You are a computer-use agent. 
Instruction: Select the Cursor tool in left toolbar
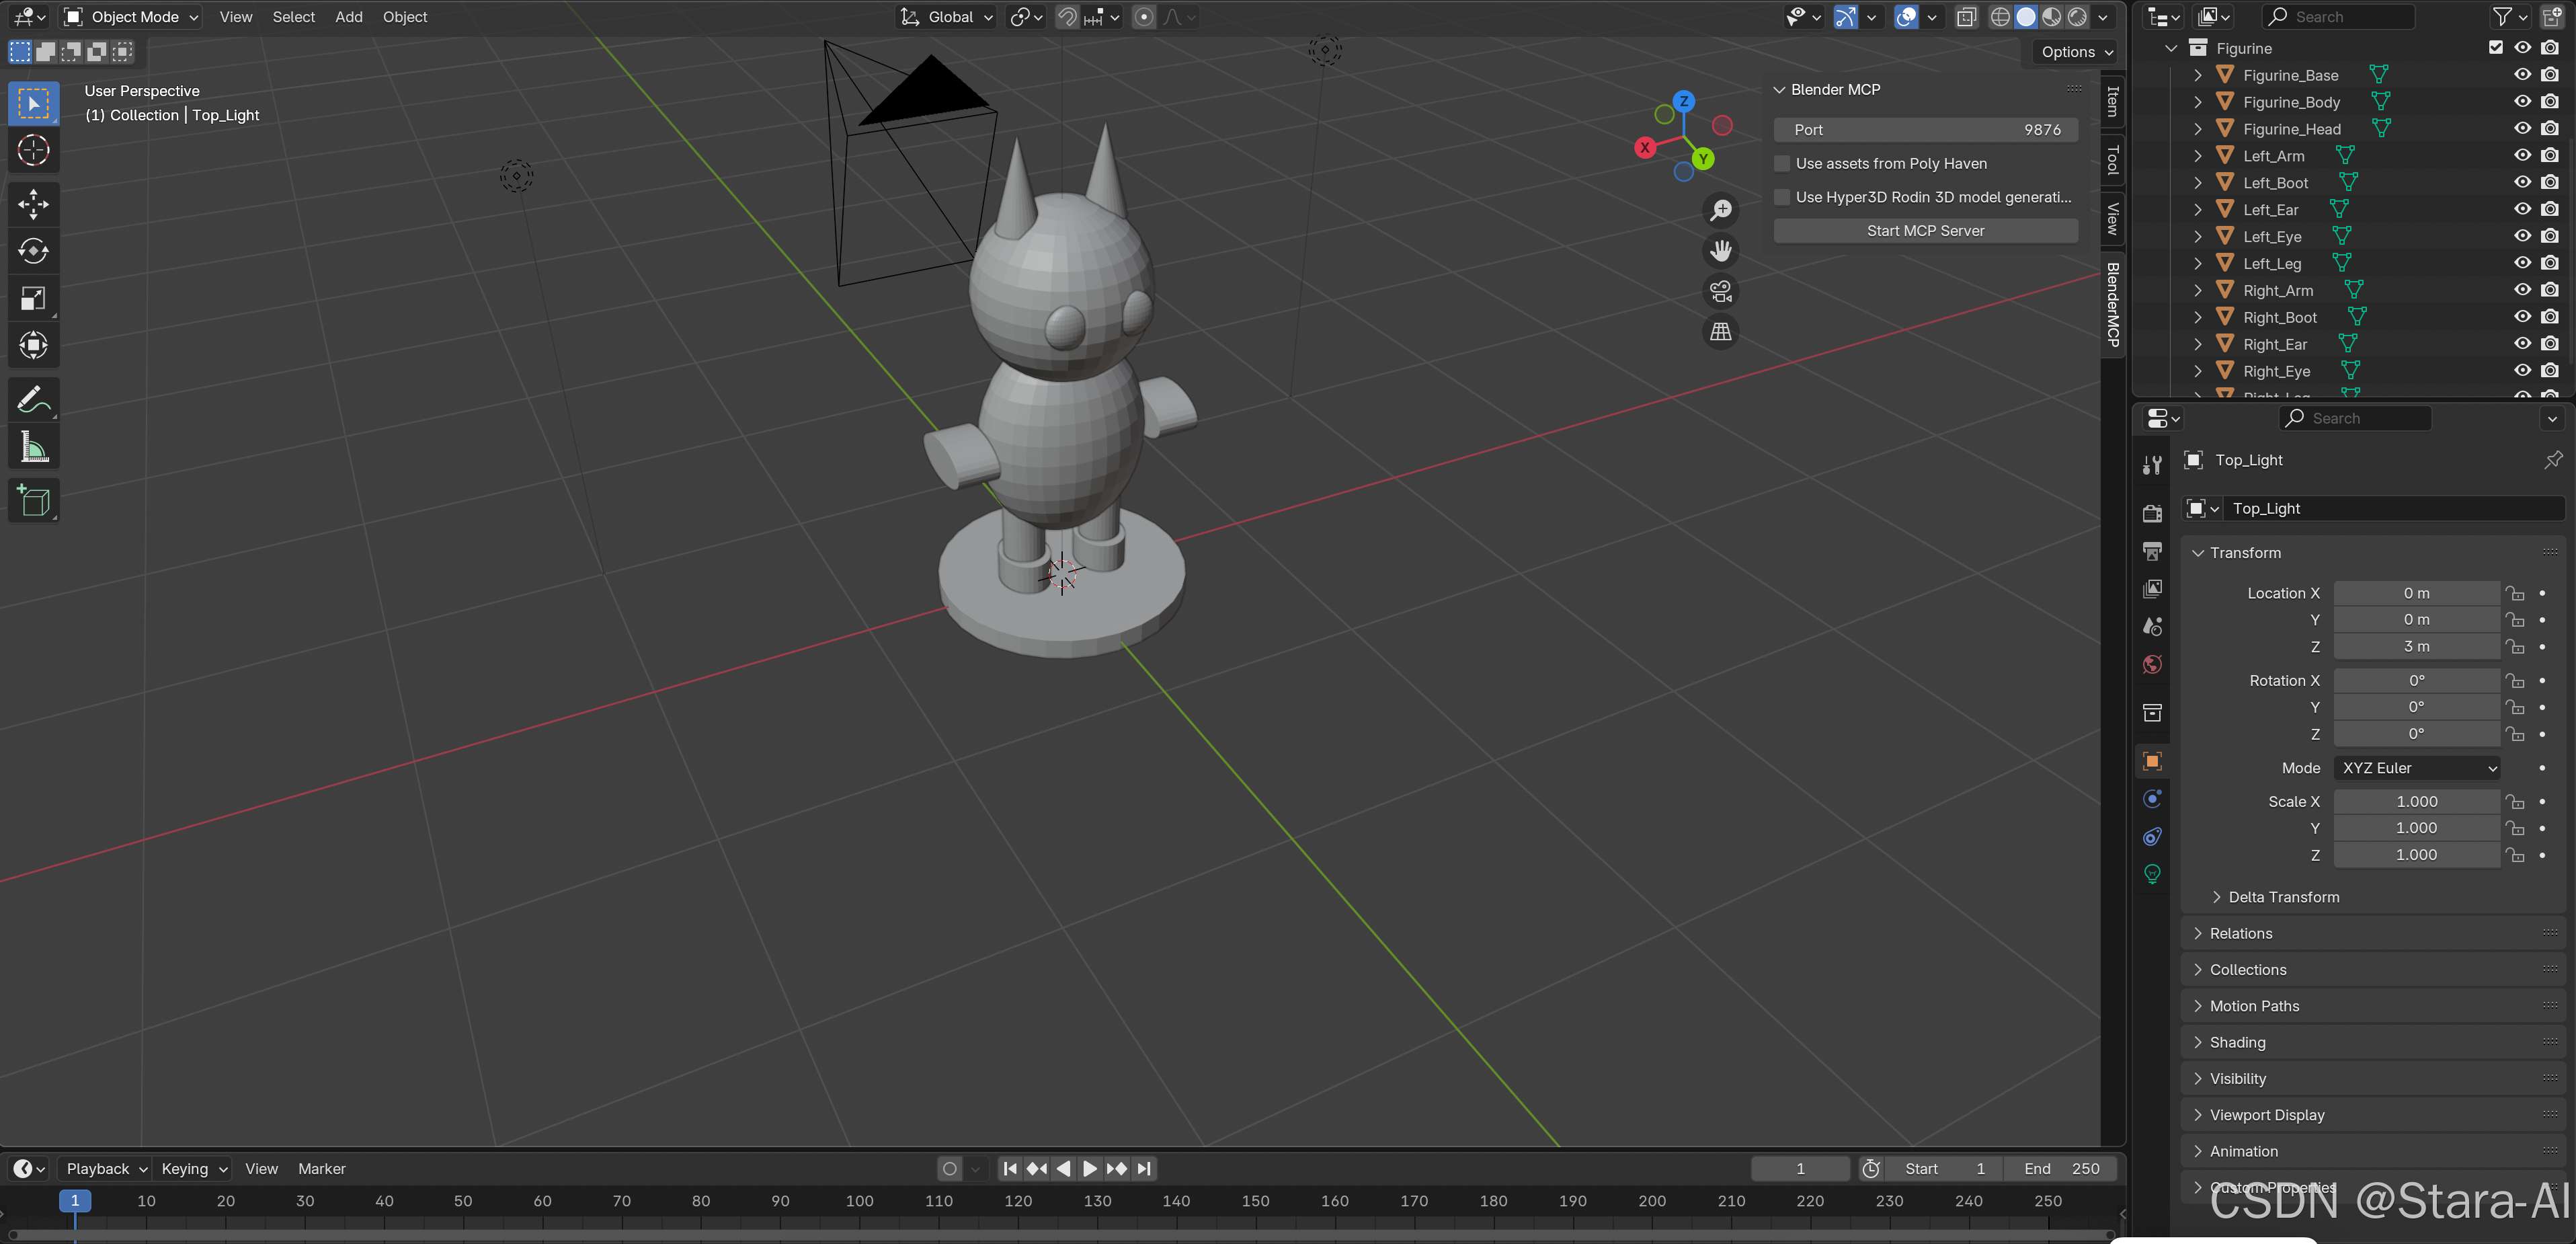(33, 150)
